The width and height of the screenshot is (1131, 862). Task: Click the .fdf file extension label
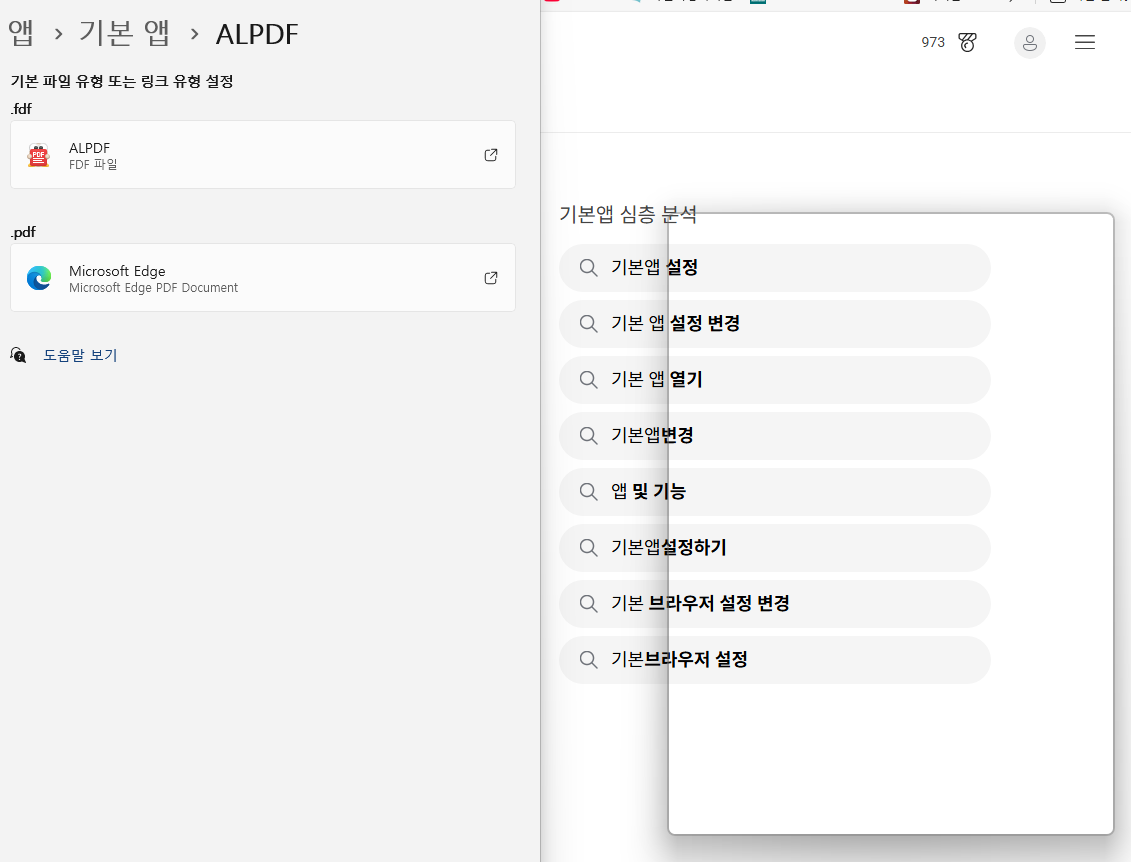[x=21, y=109]
